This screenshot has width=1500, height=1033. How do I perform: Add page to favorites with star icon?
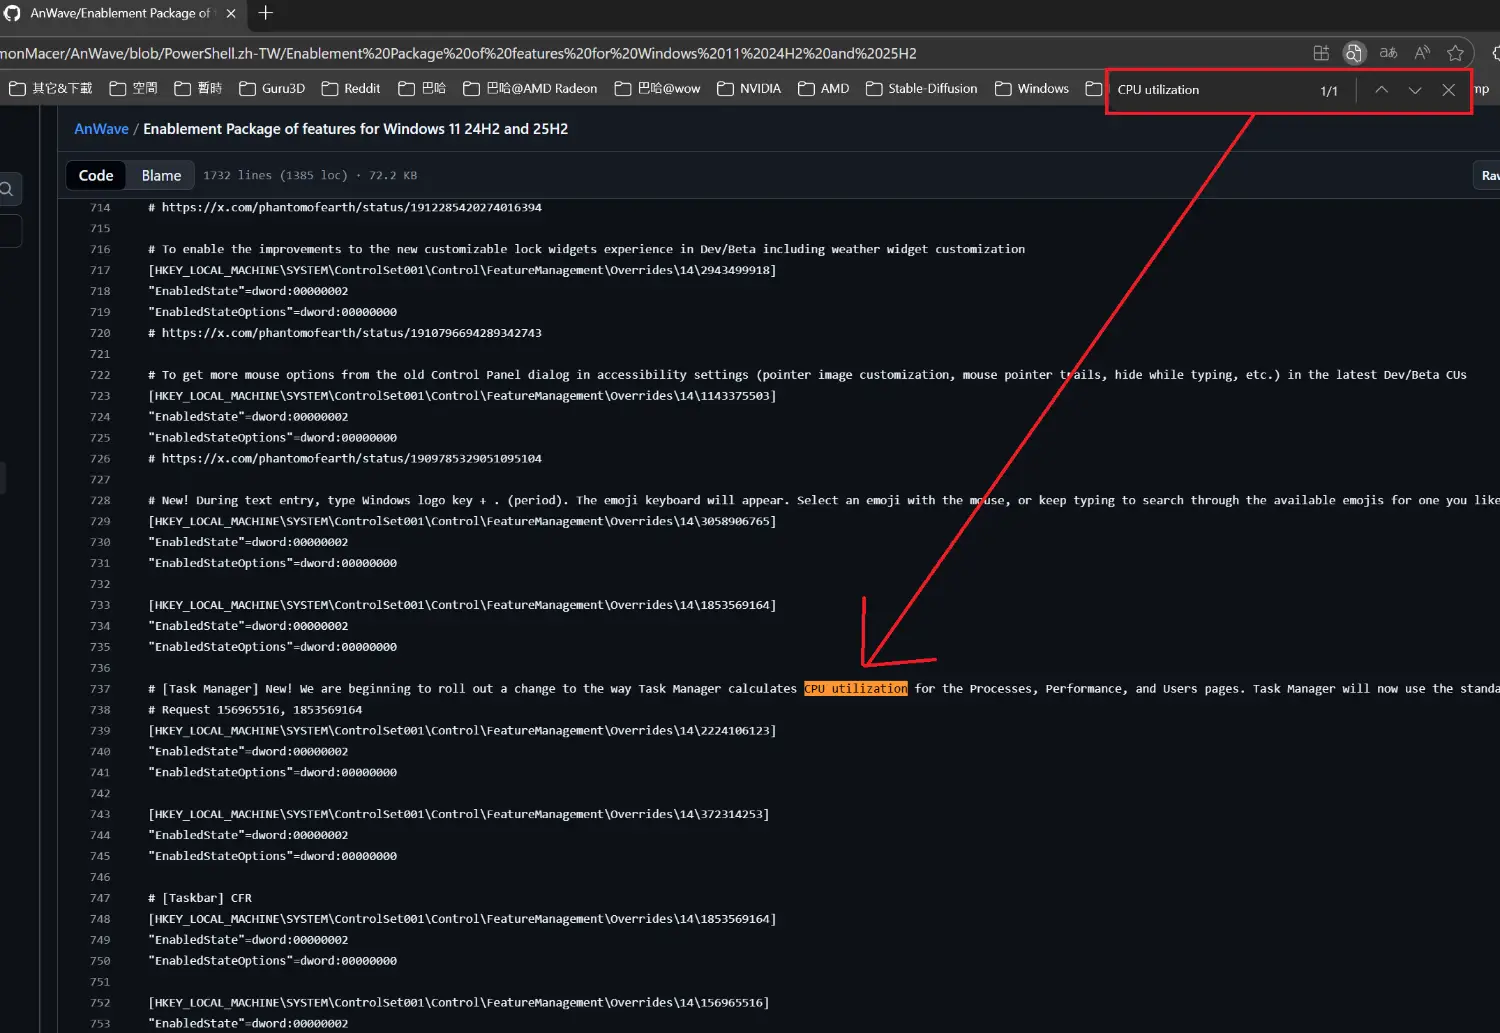[1455, 53]
